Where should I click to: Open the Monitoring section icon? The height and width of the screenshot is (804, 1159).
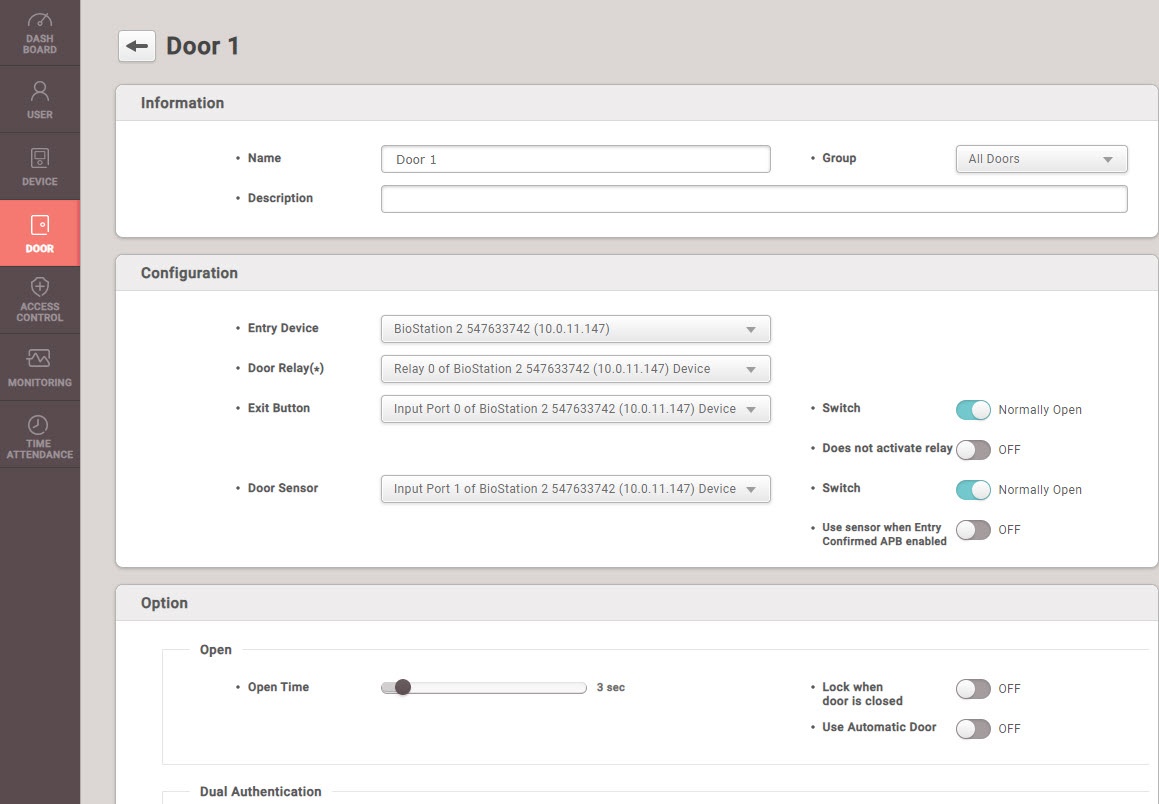tap(40, 358)
